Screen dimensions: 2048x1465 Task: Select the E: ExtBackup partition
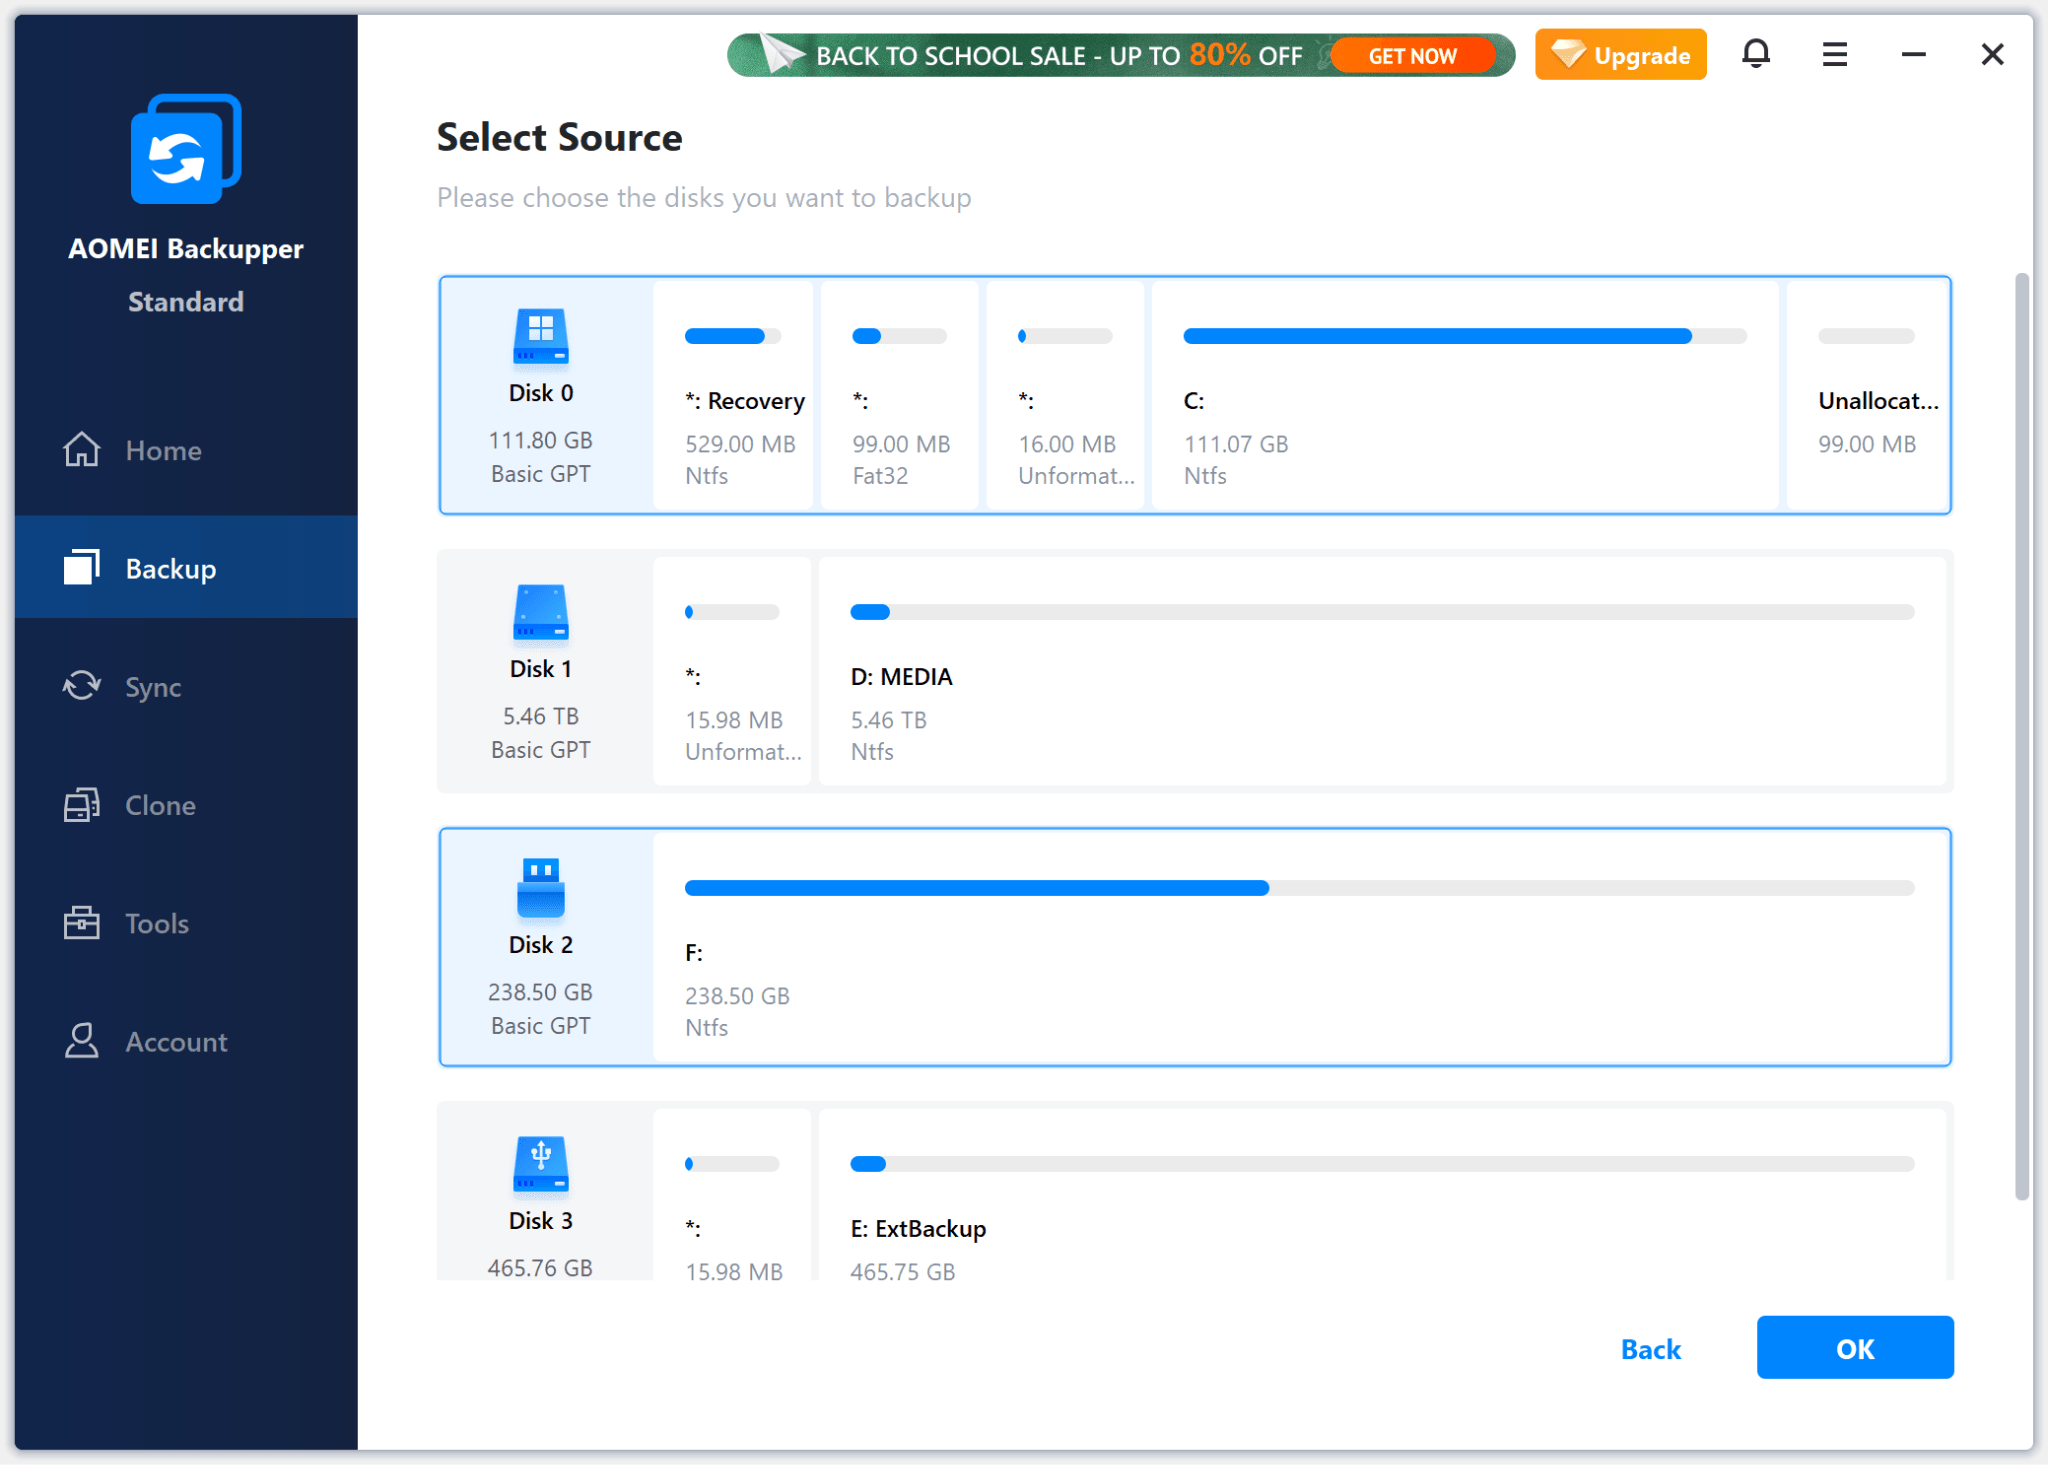[1382, 1194]
